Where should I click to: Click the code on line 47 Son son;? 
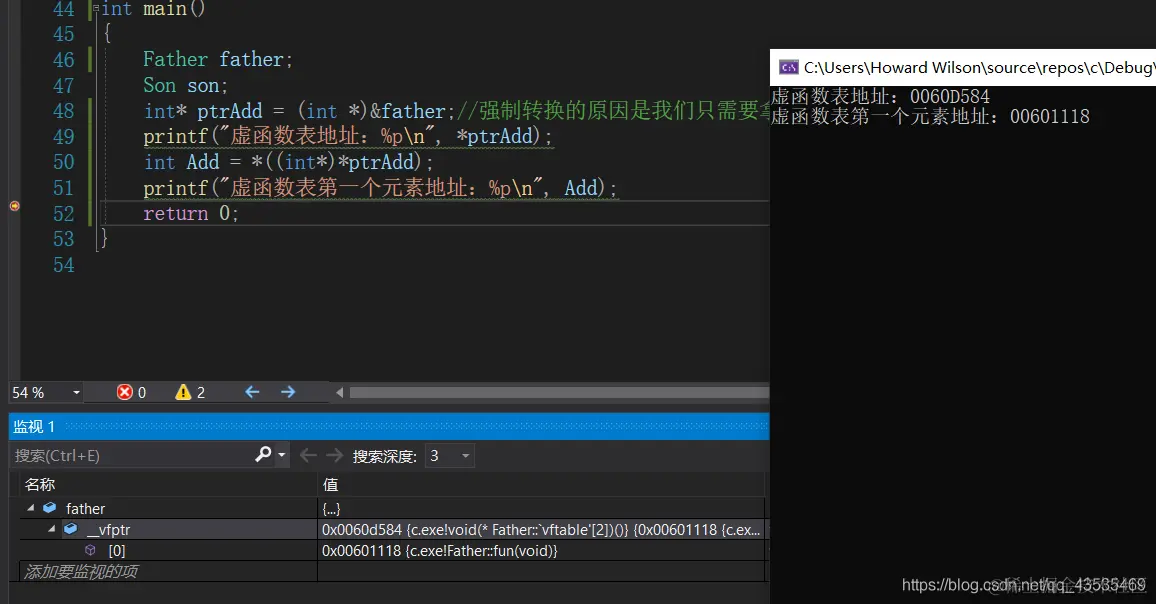(x=185, y=86)
